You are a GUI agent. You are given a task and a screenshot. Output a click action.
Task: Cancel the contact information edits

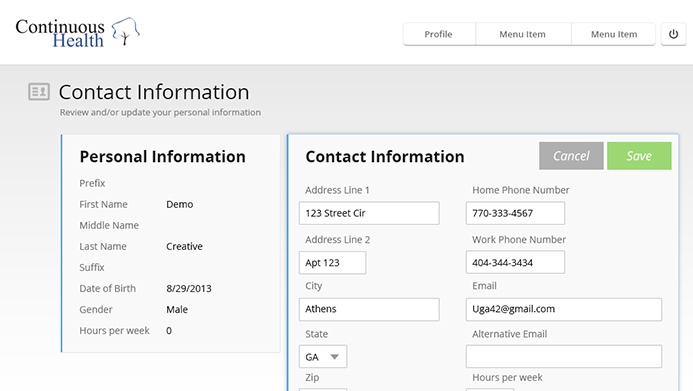571,156
